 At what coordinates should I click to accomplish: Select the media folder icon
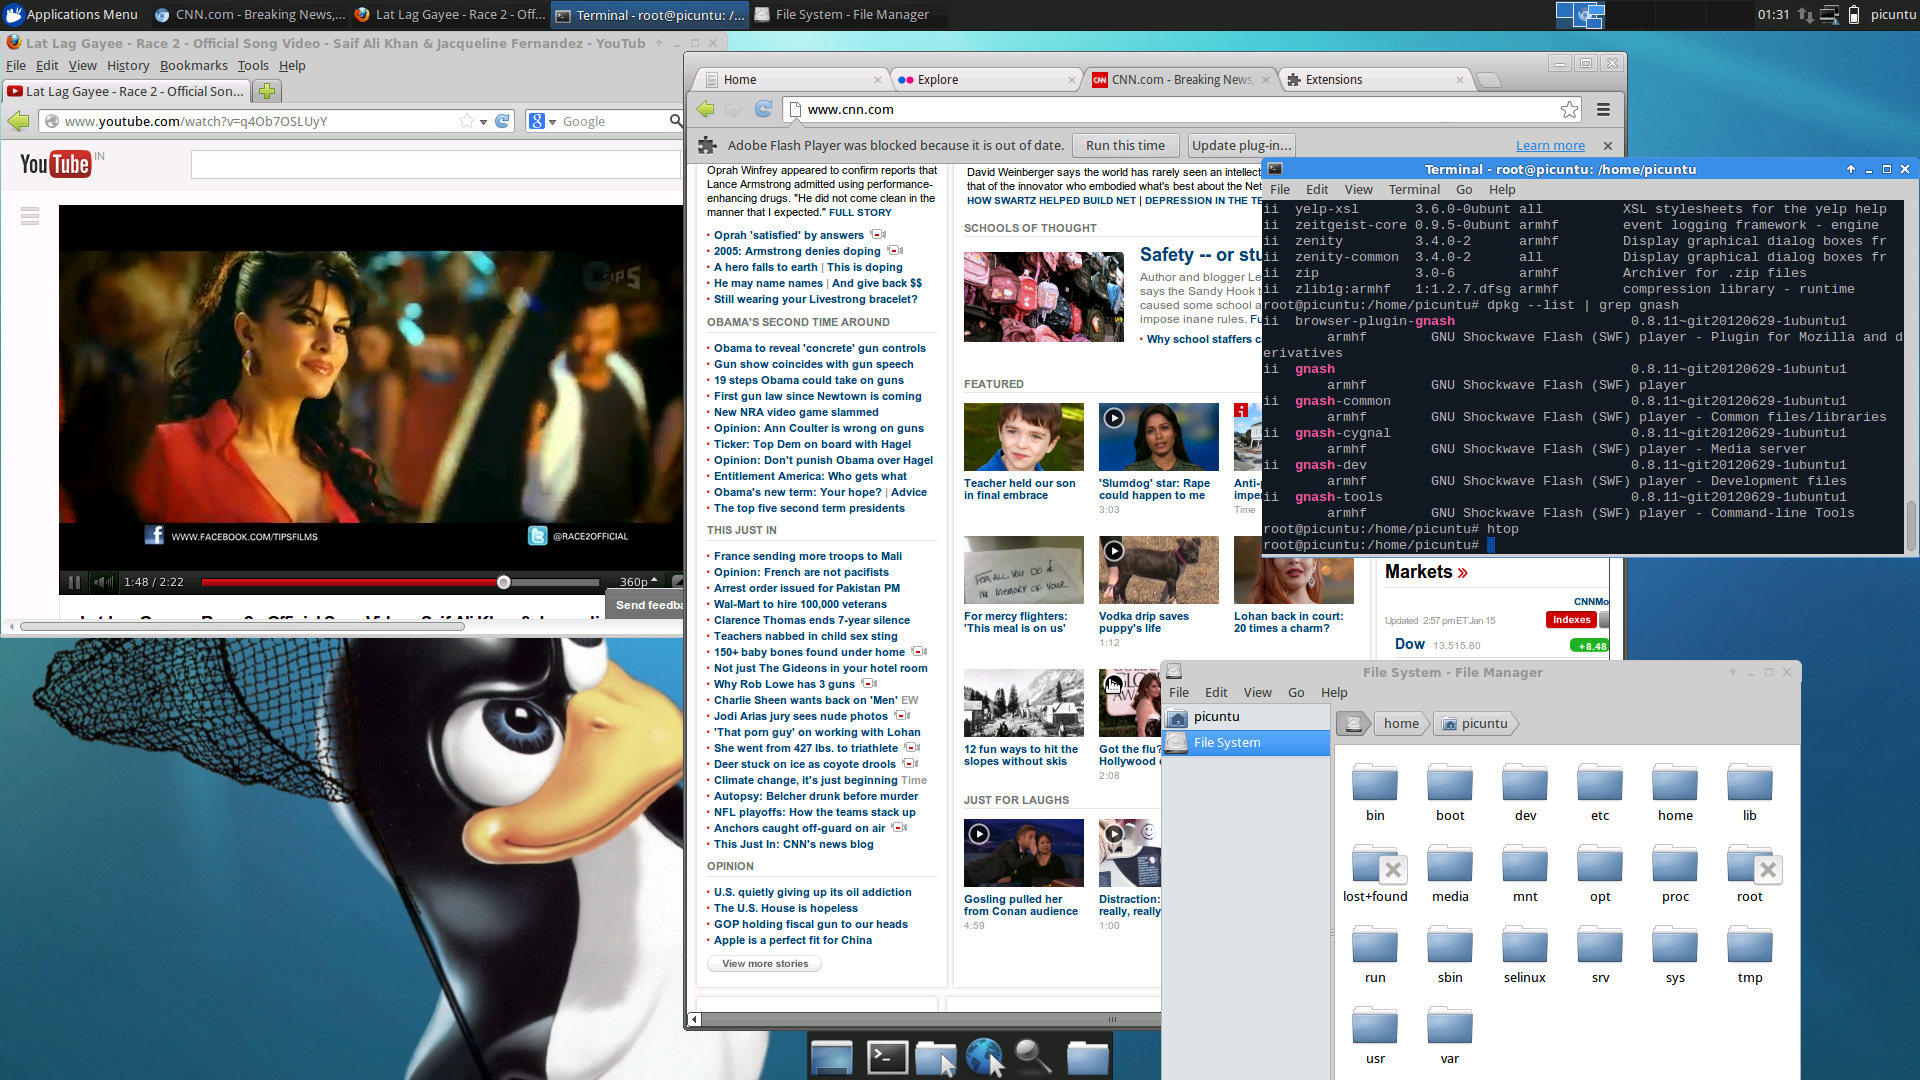pos(1450,866)
